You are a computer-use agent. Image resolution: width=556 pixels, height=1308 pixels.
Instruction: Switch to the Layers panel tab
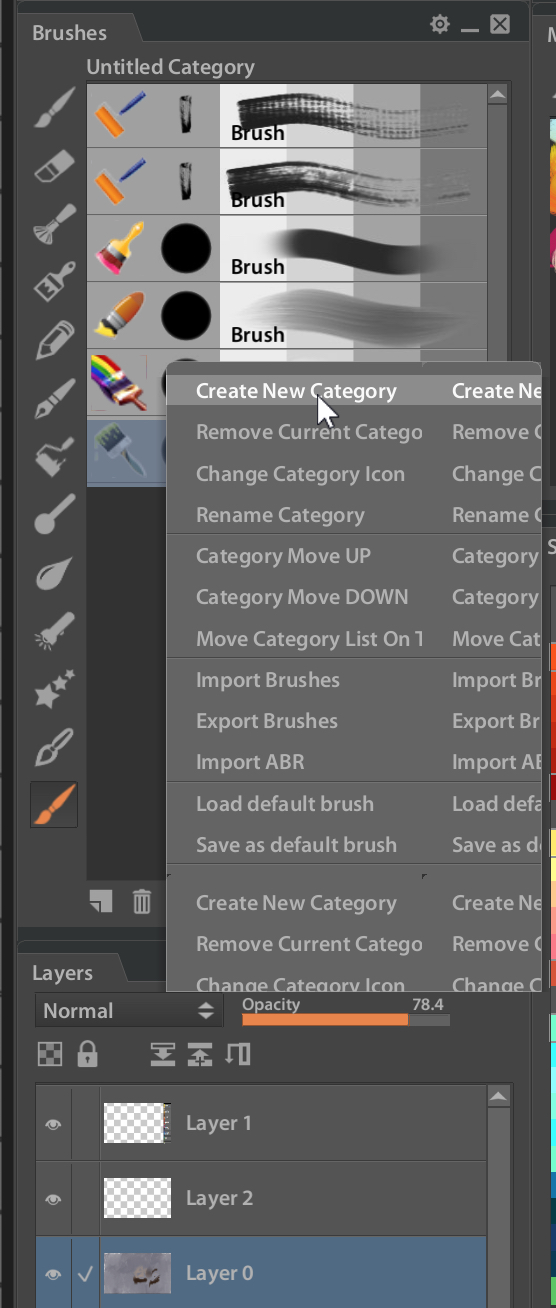point(62,973)
